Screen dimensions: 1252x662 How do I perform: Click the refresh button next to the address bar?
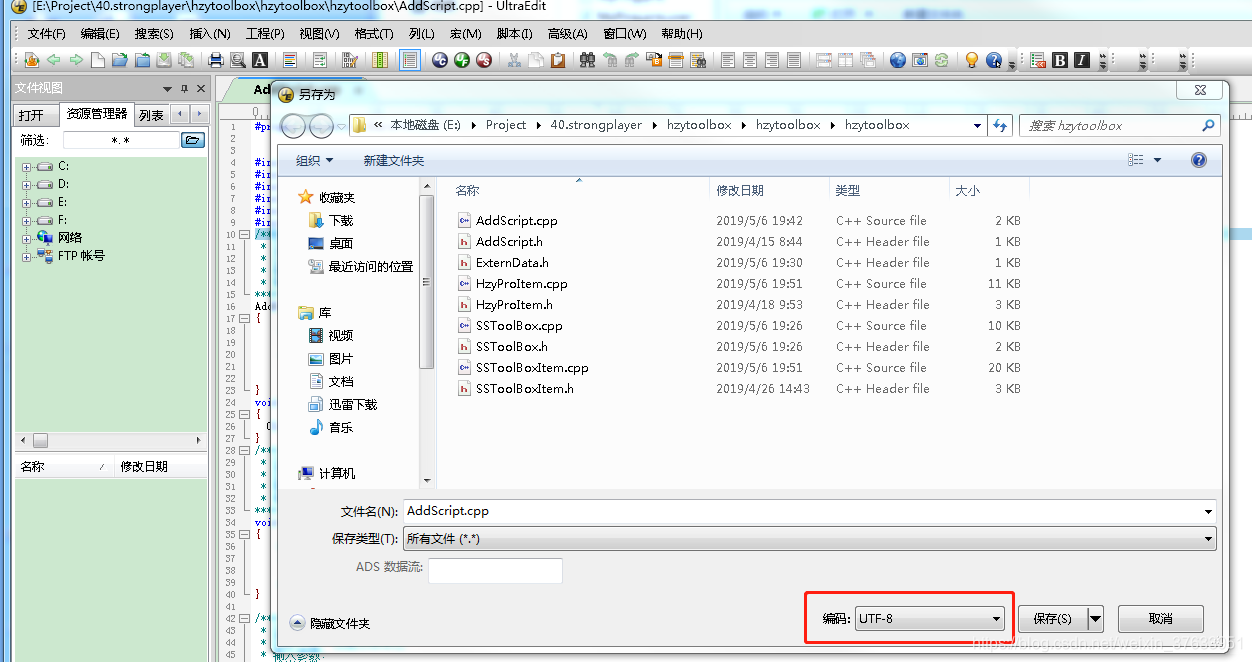(x=1001, y=125)
